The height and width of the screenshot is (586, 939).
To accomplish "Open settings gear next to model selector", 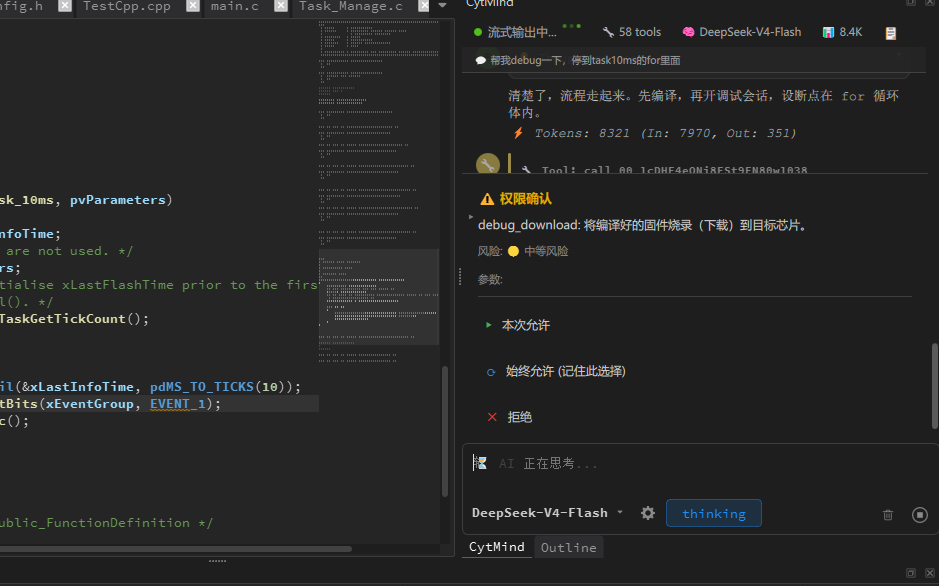I will (648, 513).
